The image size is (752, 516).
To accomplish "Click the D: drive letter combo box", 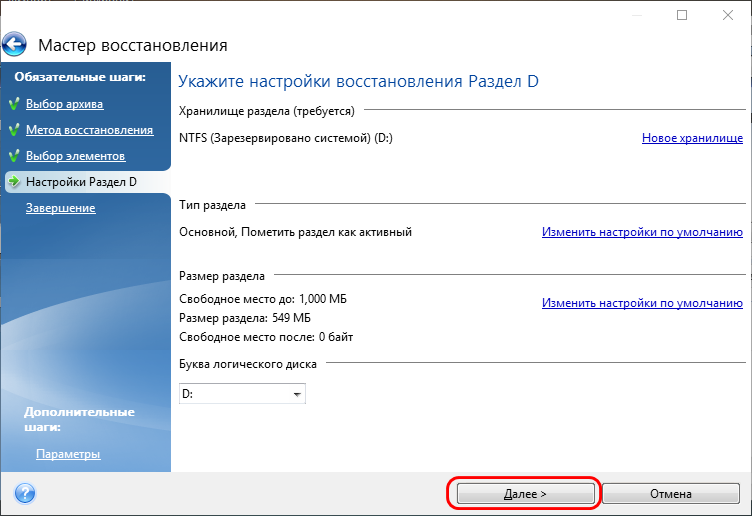I will (242, 394).
